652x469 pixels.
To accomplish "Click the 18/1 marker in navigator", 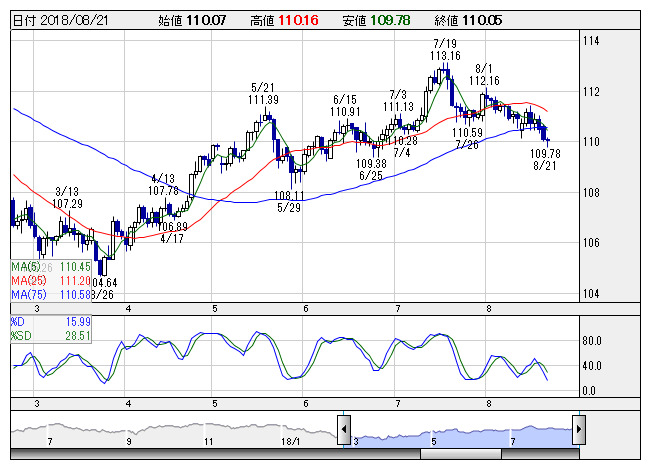I will (x=290, y=441).
